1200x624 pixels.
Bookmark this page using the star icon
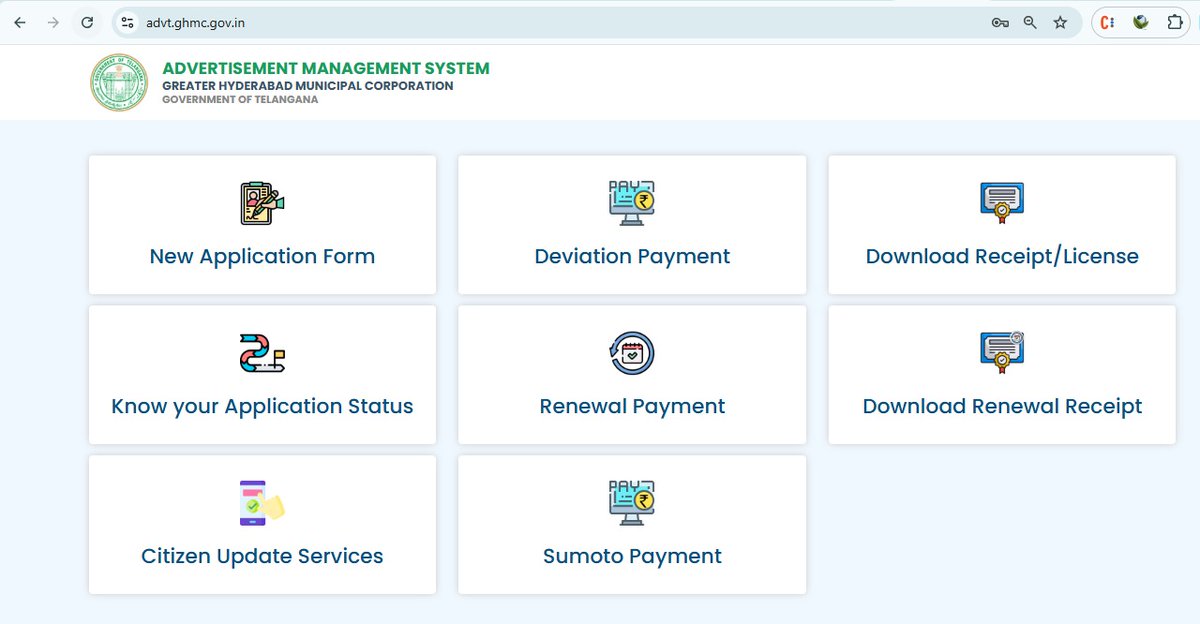1060,22
